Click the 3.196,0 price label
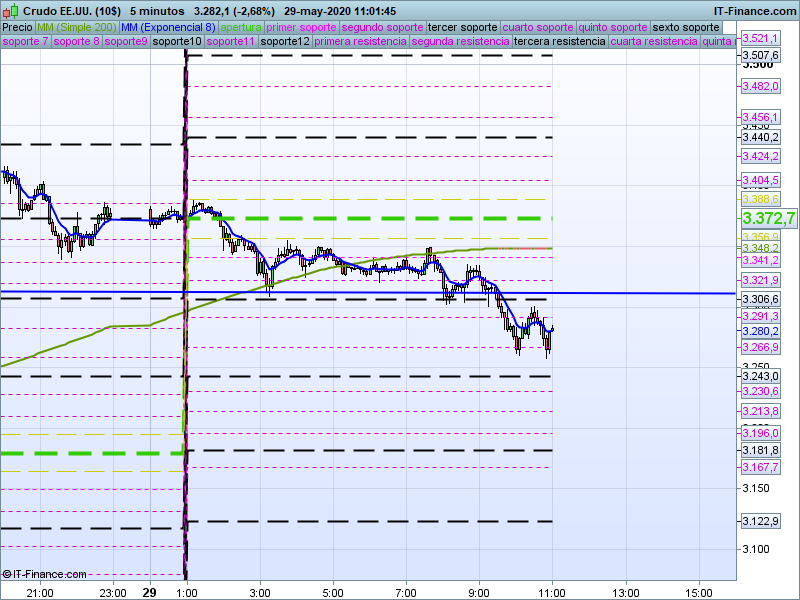The image size is (800, 600). click(x=760, y=433)
